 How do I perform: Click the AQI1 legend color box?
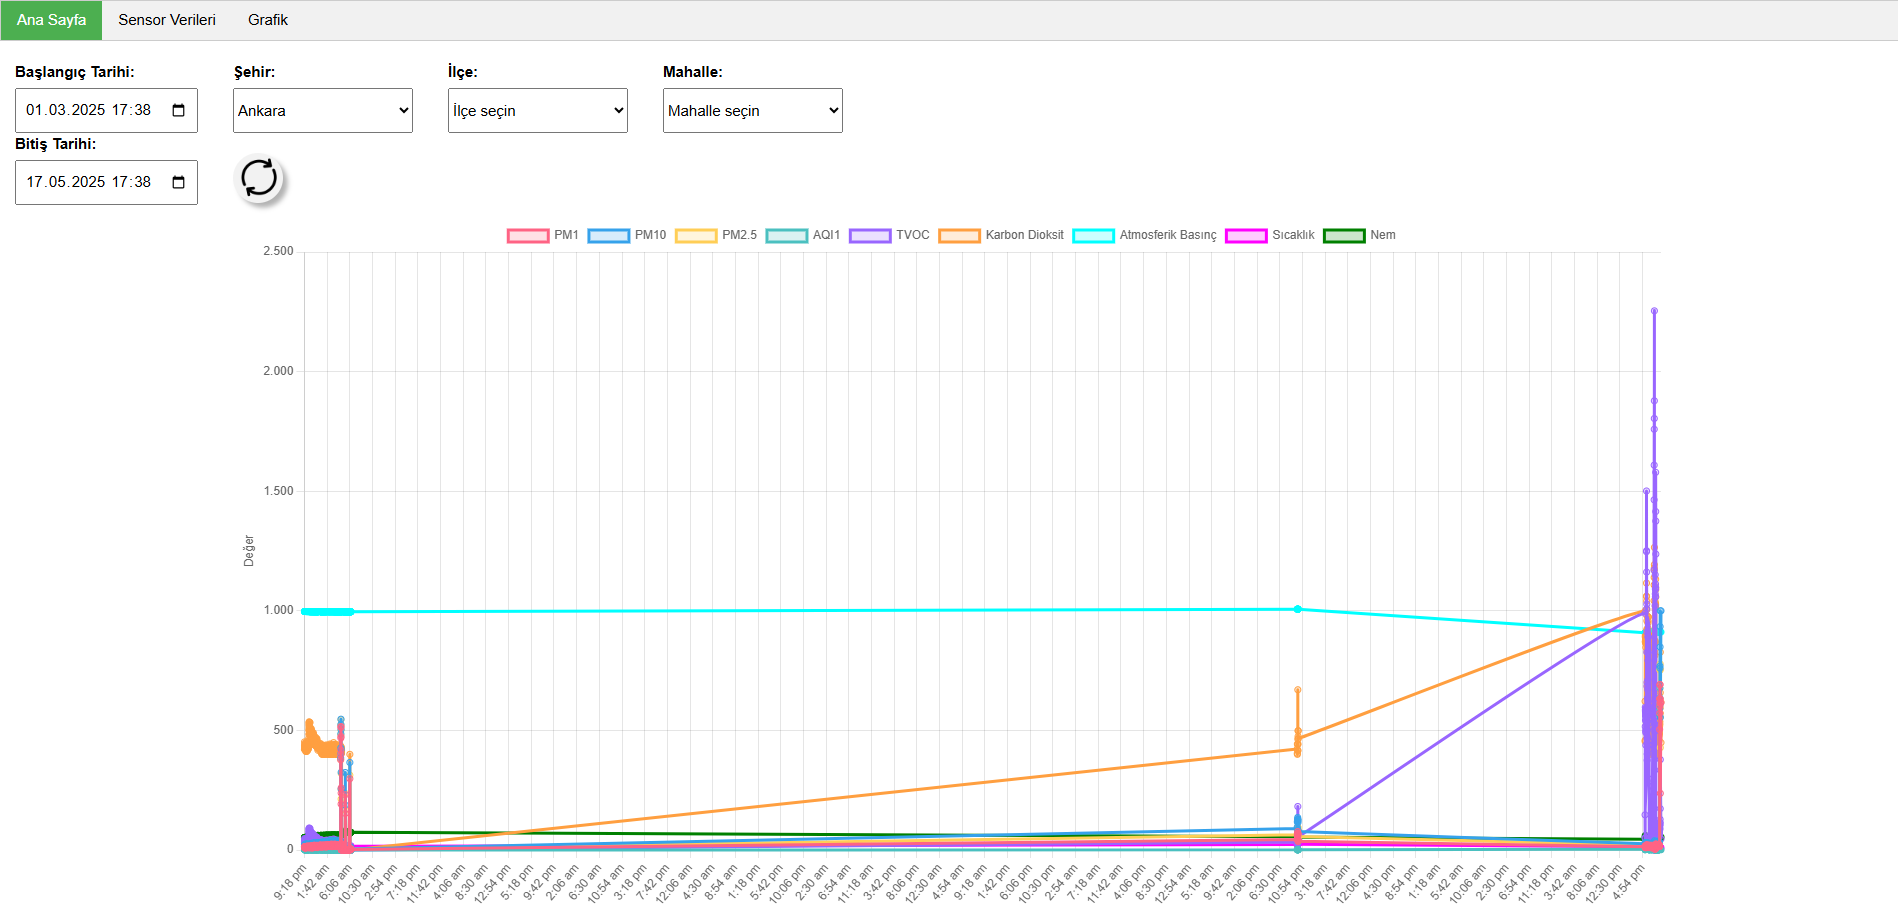(x=787, y=235)
